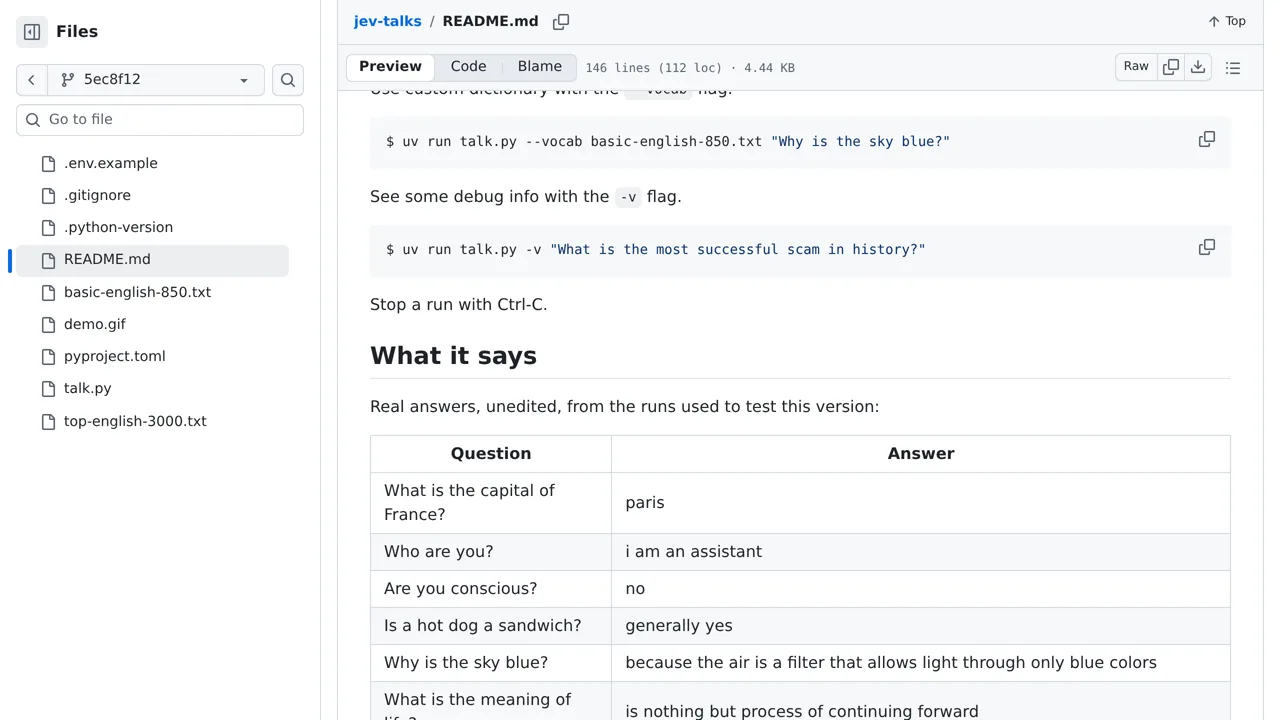Click the cell 'Why is the sky blue?'
Image resolution: width=1280 pixels, height=720 pixels.
491,663
